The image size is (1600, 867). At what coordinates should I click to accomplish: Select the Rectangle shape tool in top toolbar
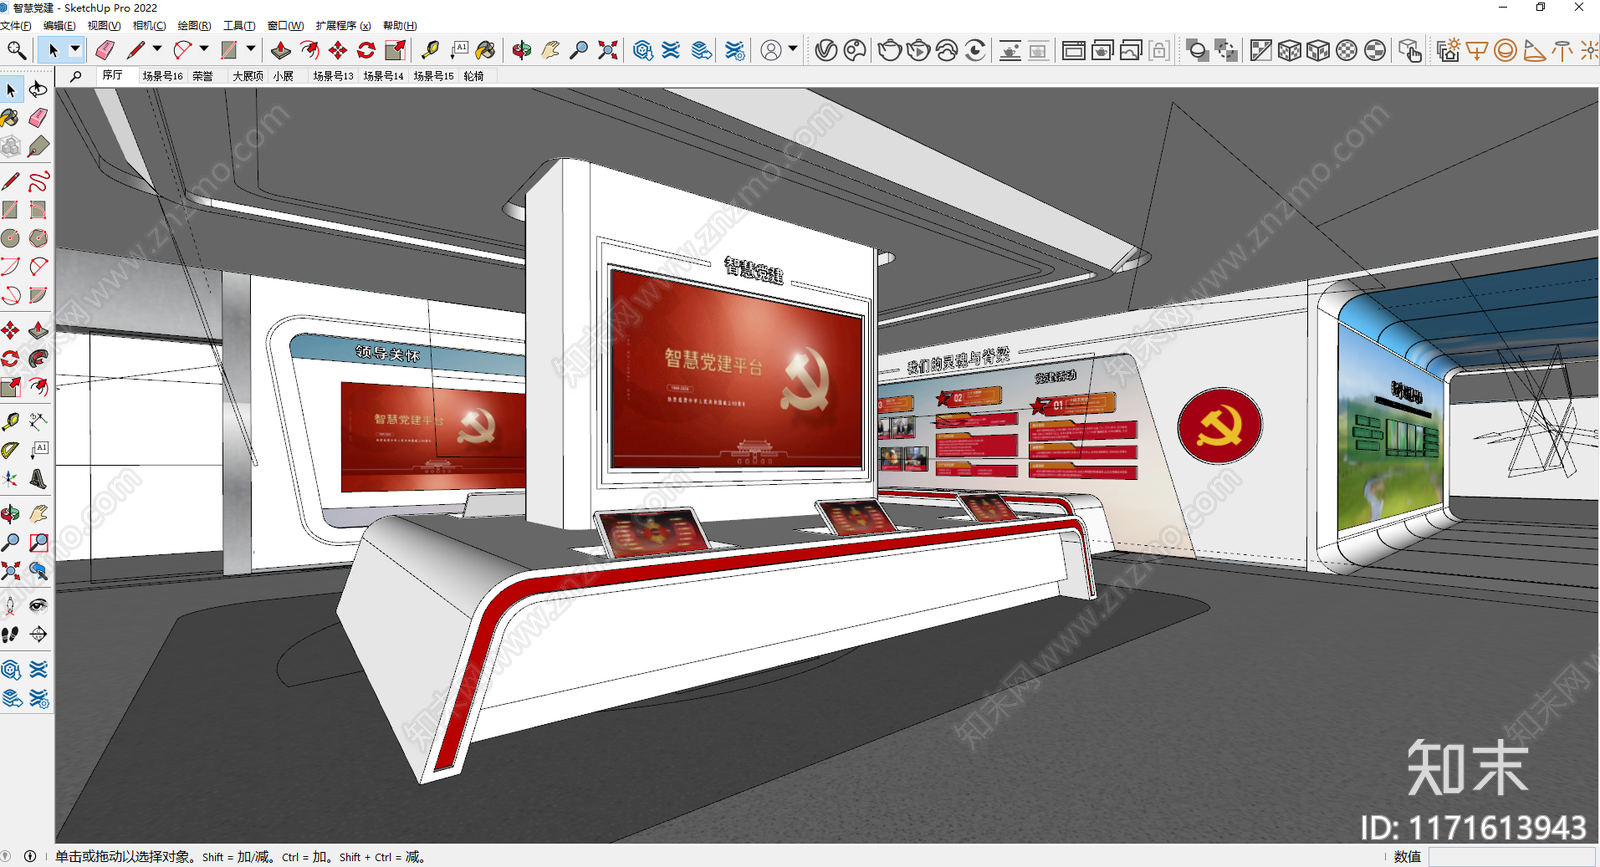[229, 50]
